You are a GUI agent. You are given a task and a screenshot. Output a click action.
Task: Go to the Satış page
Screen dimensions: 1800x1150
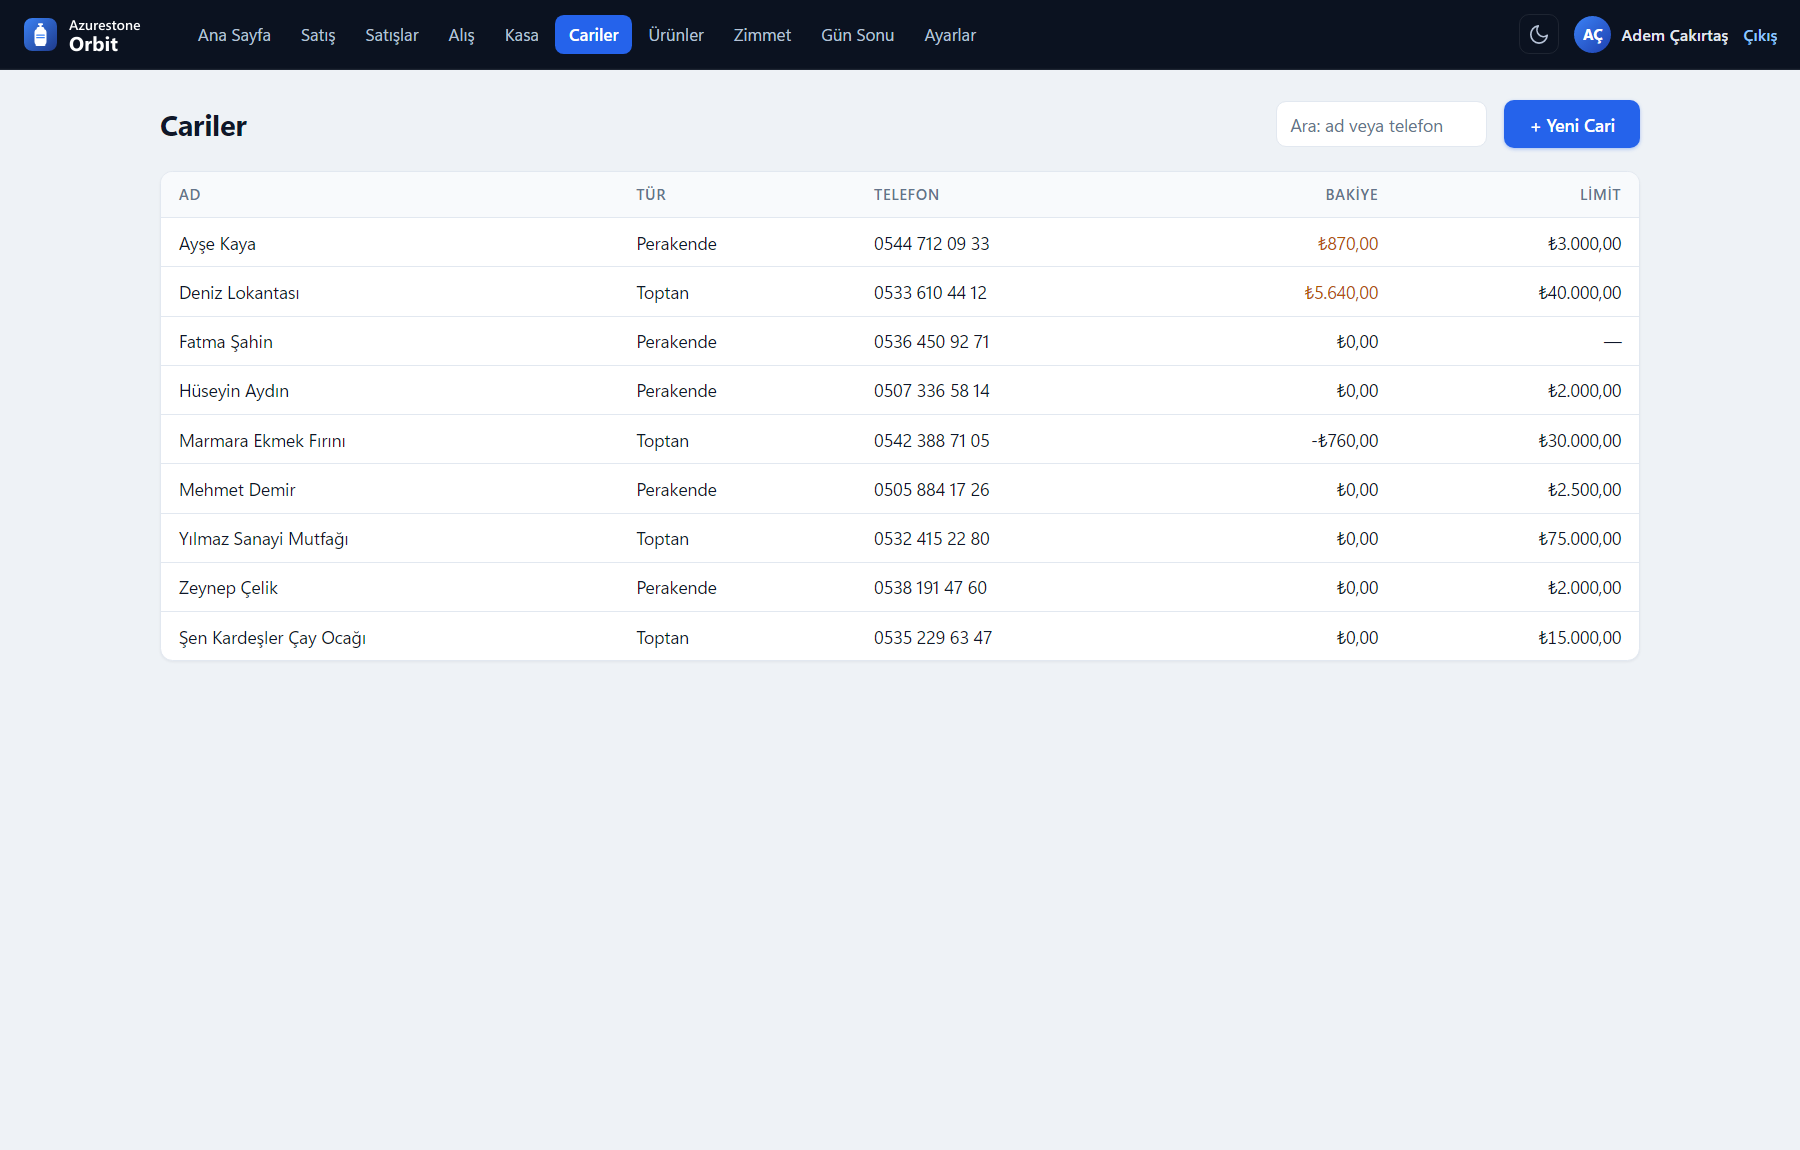click(318, 35)
